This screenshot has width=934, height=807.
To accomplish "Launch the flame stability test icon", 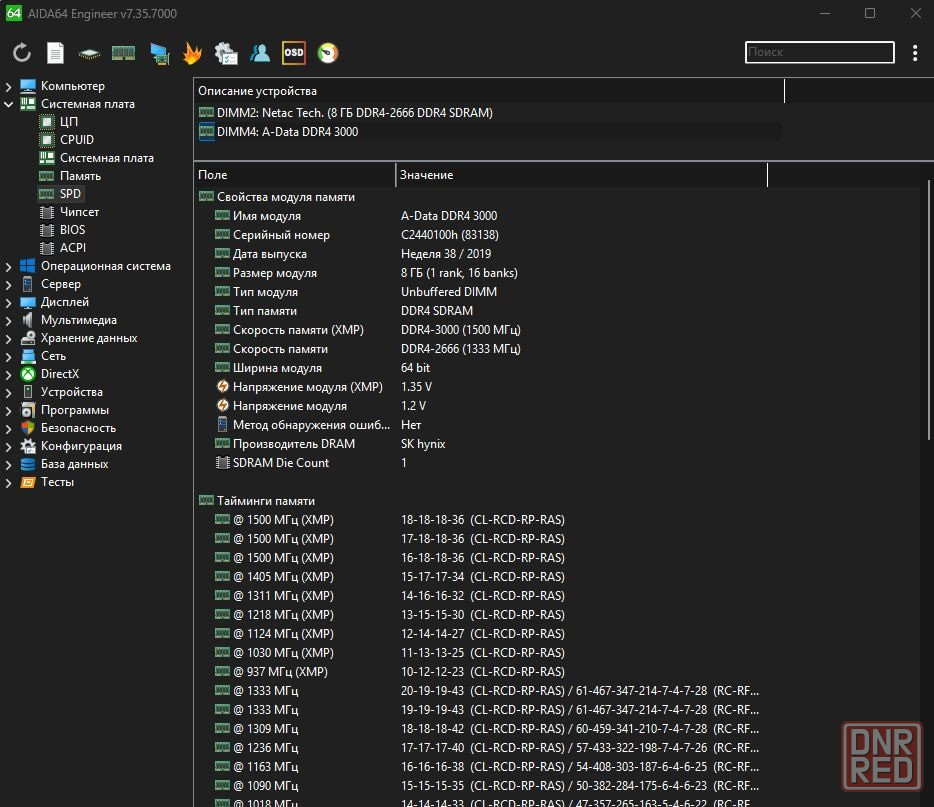I will pyautogui.click(x=192, y=53).
